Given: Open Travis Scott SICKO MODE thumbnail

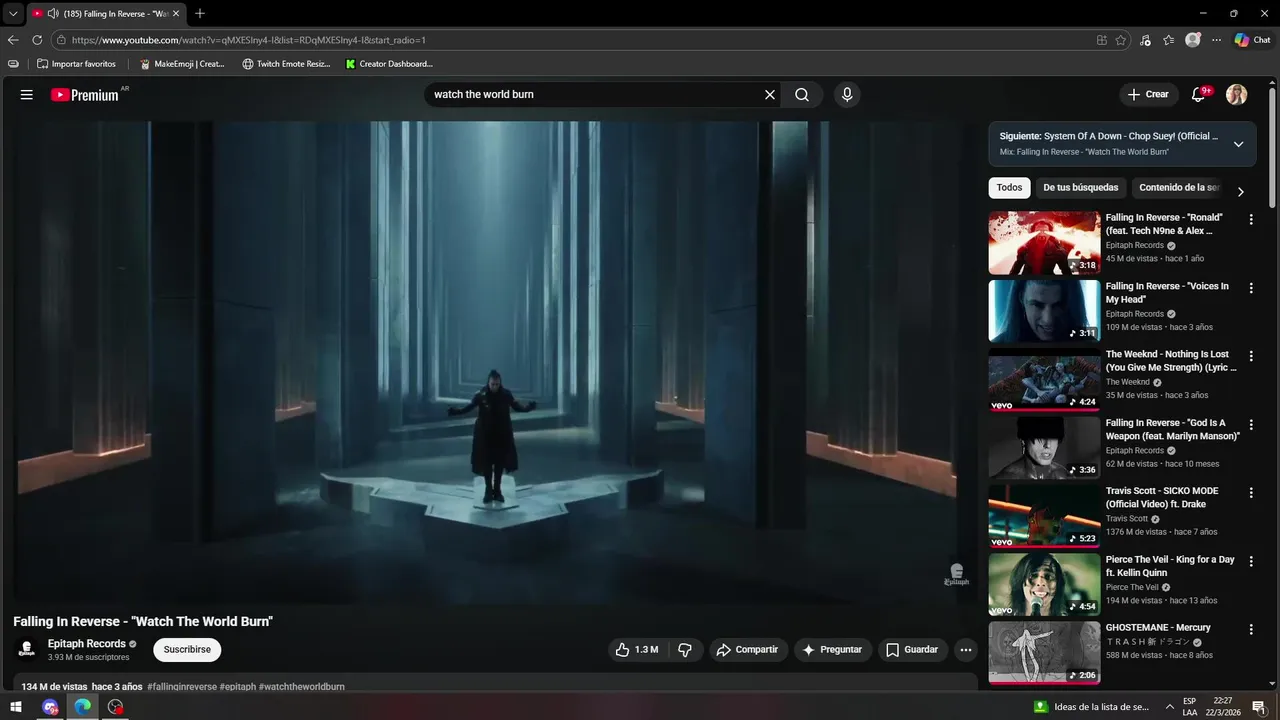Looking at the screenshot, I should (x=1044, y=516).
